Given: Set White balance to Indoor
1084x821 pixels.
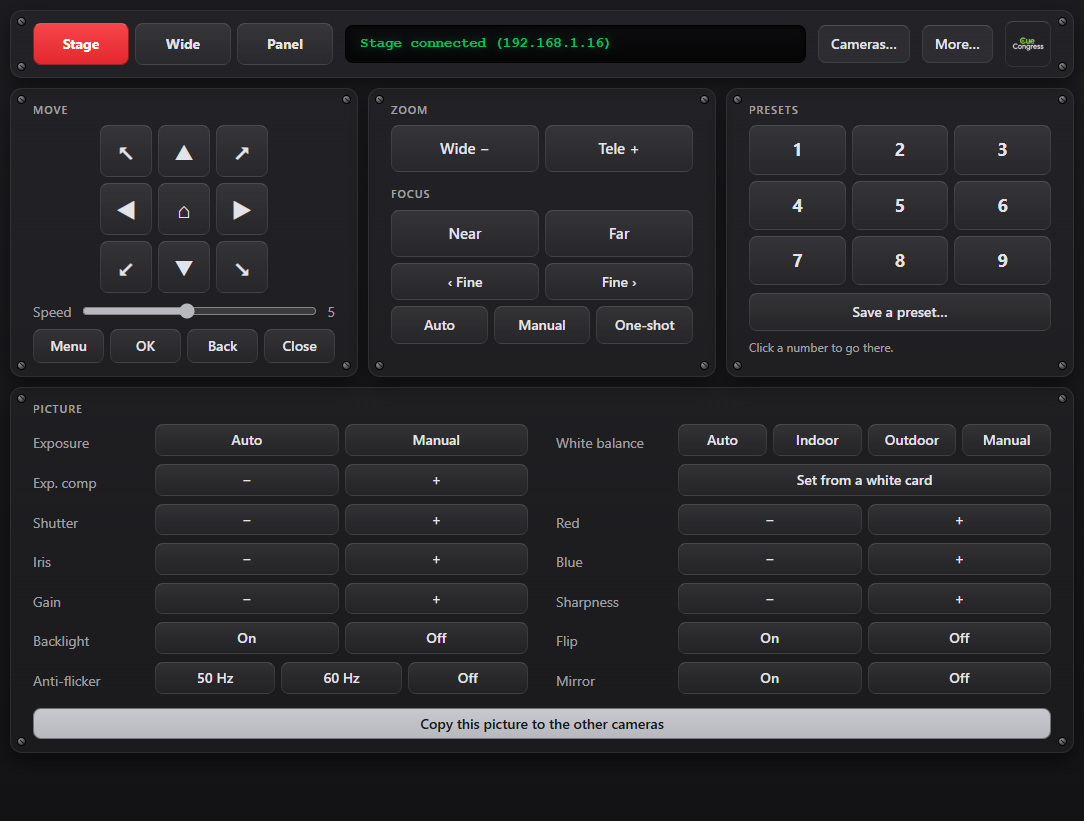Looking at the screenshot, I should coord(817,440).
